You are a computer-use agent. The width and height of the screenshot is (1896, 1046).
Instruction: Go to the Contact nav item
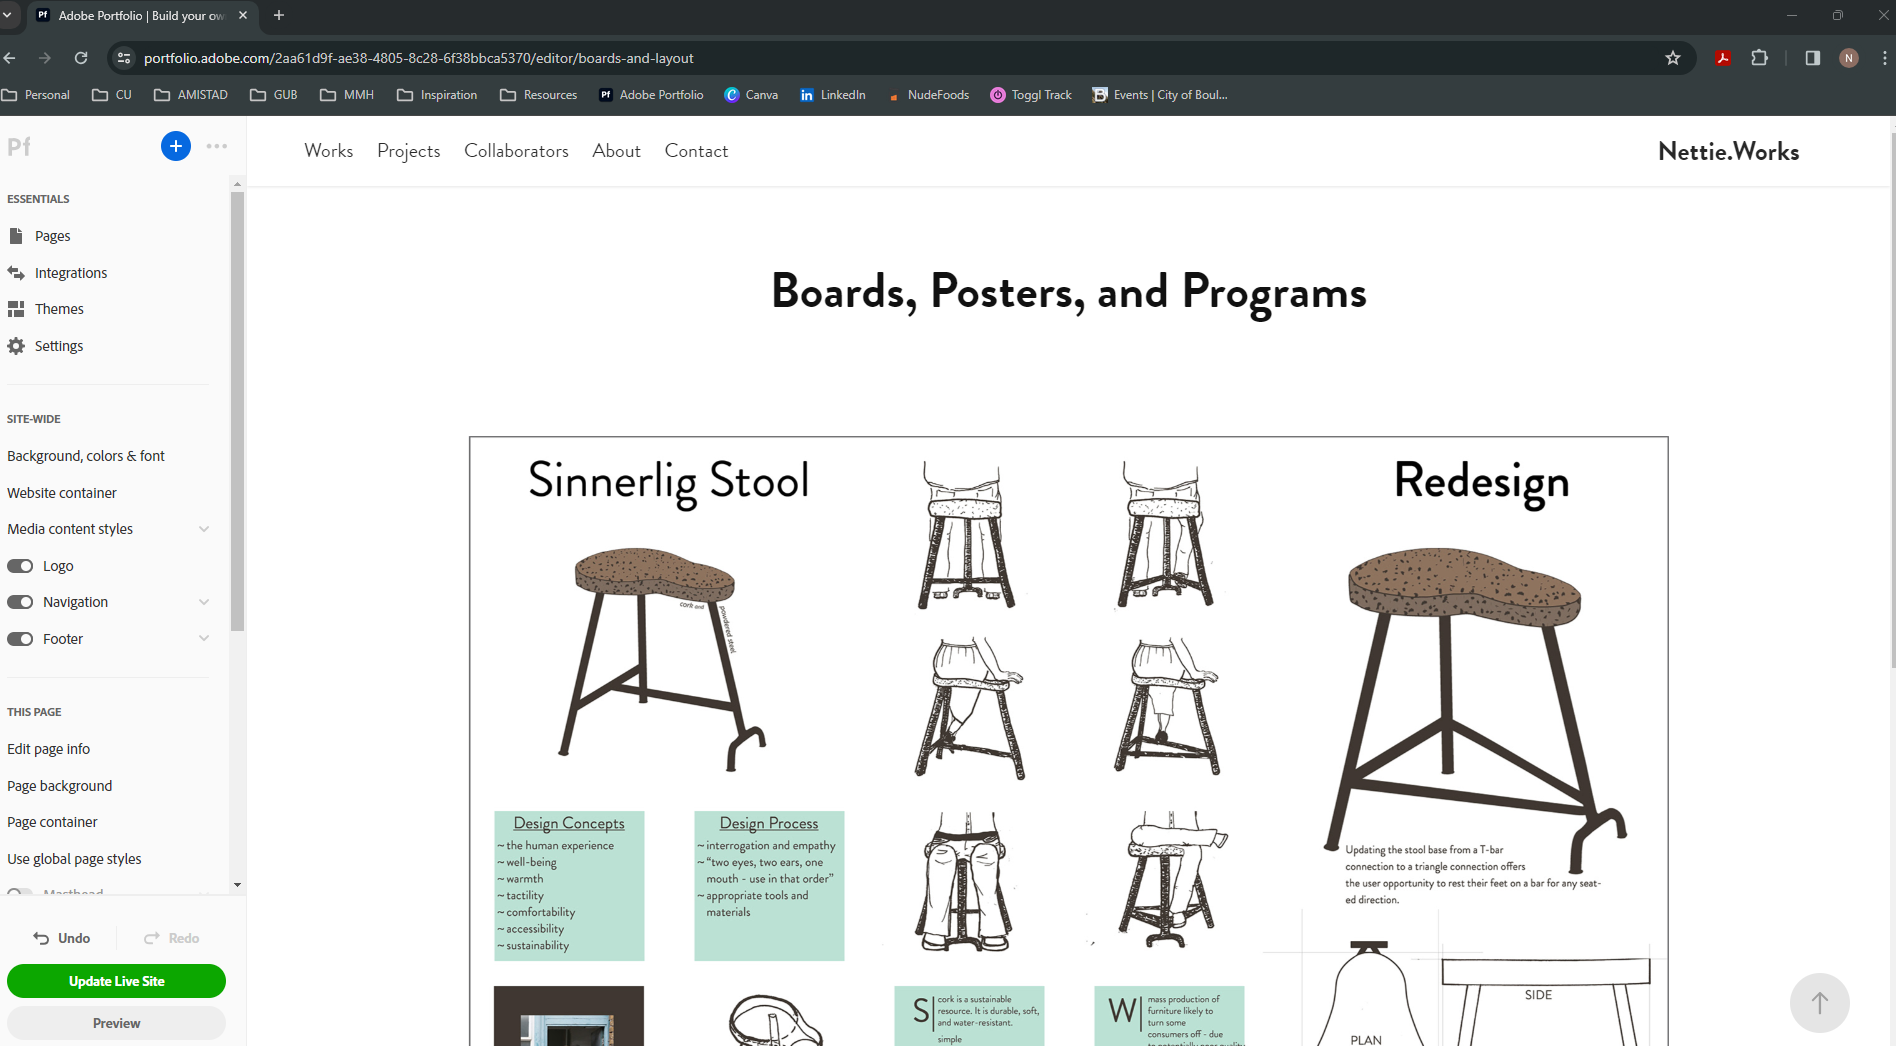click(x=696, y=151)
